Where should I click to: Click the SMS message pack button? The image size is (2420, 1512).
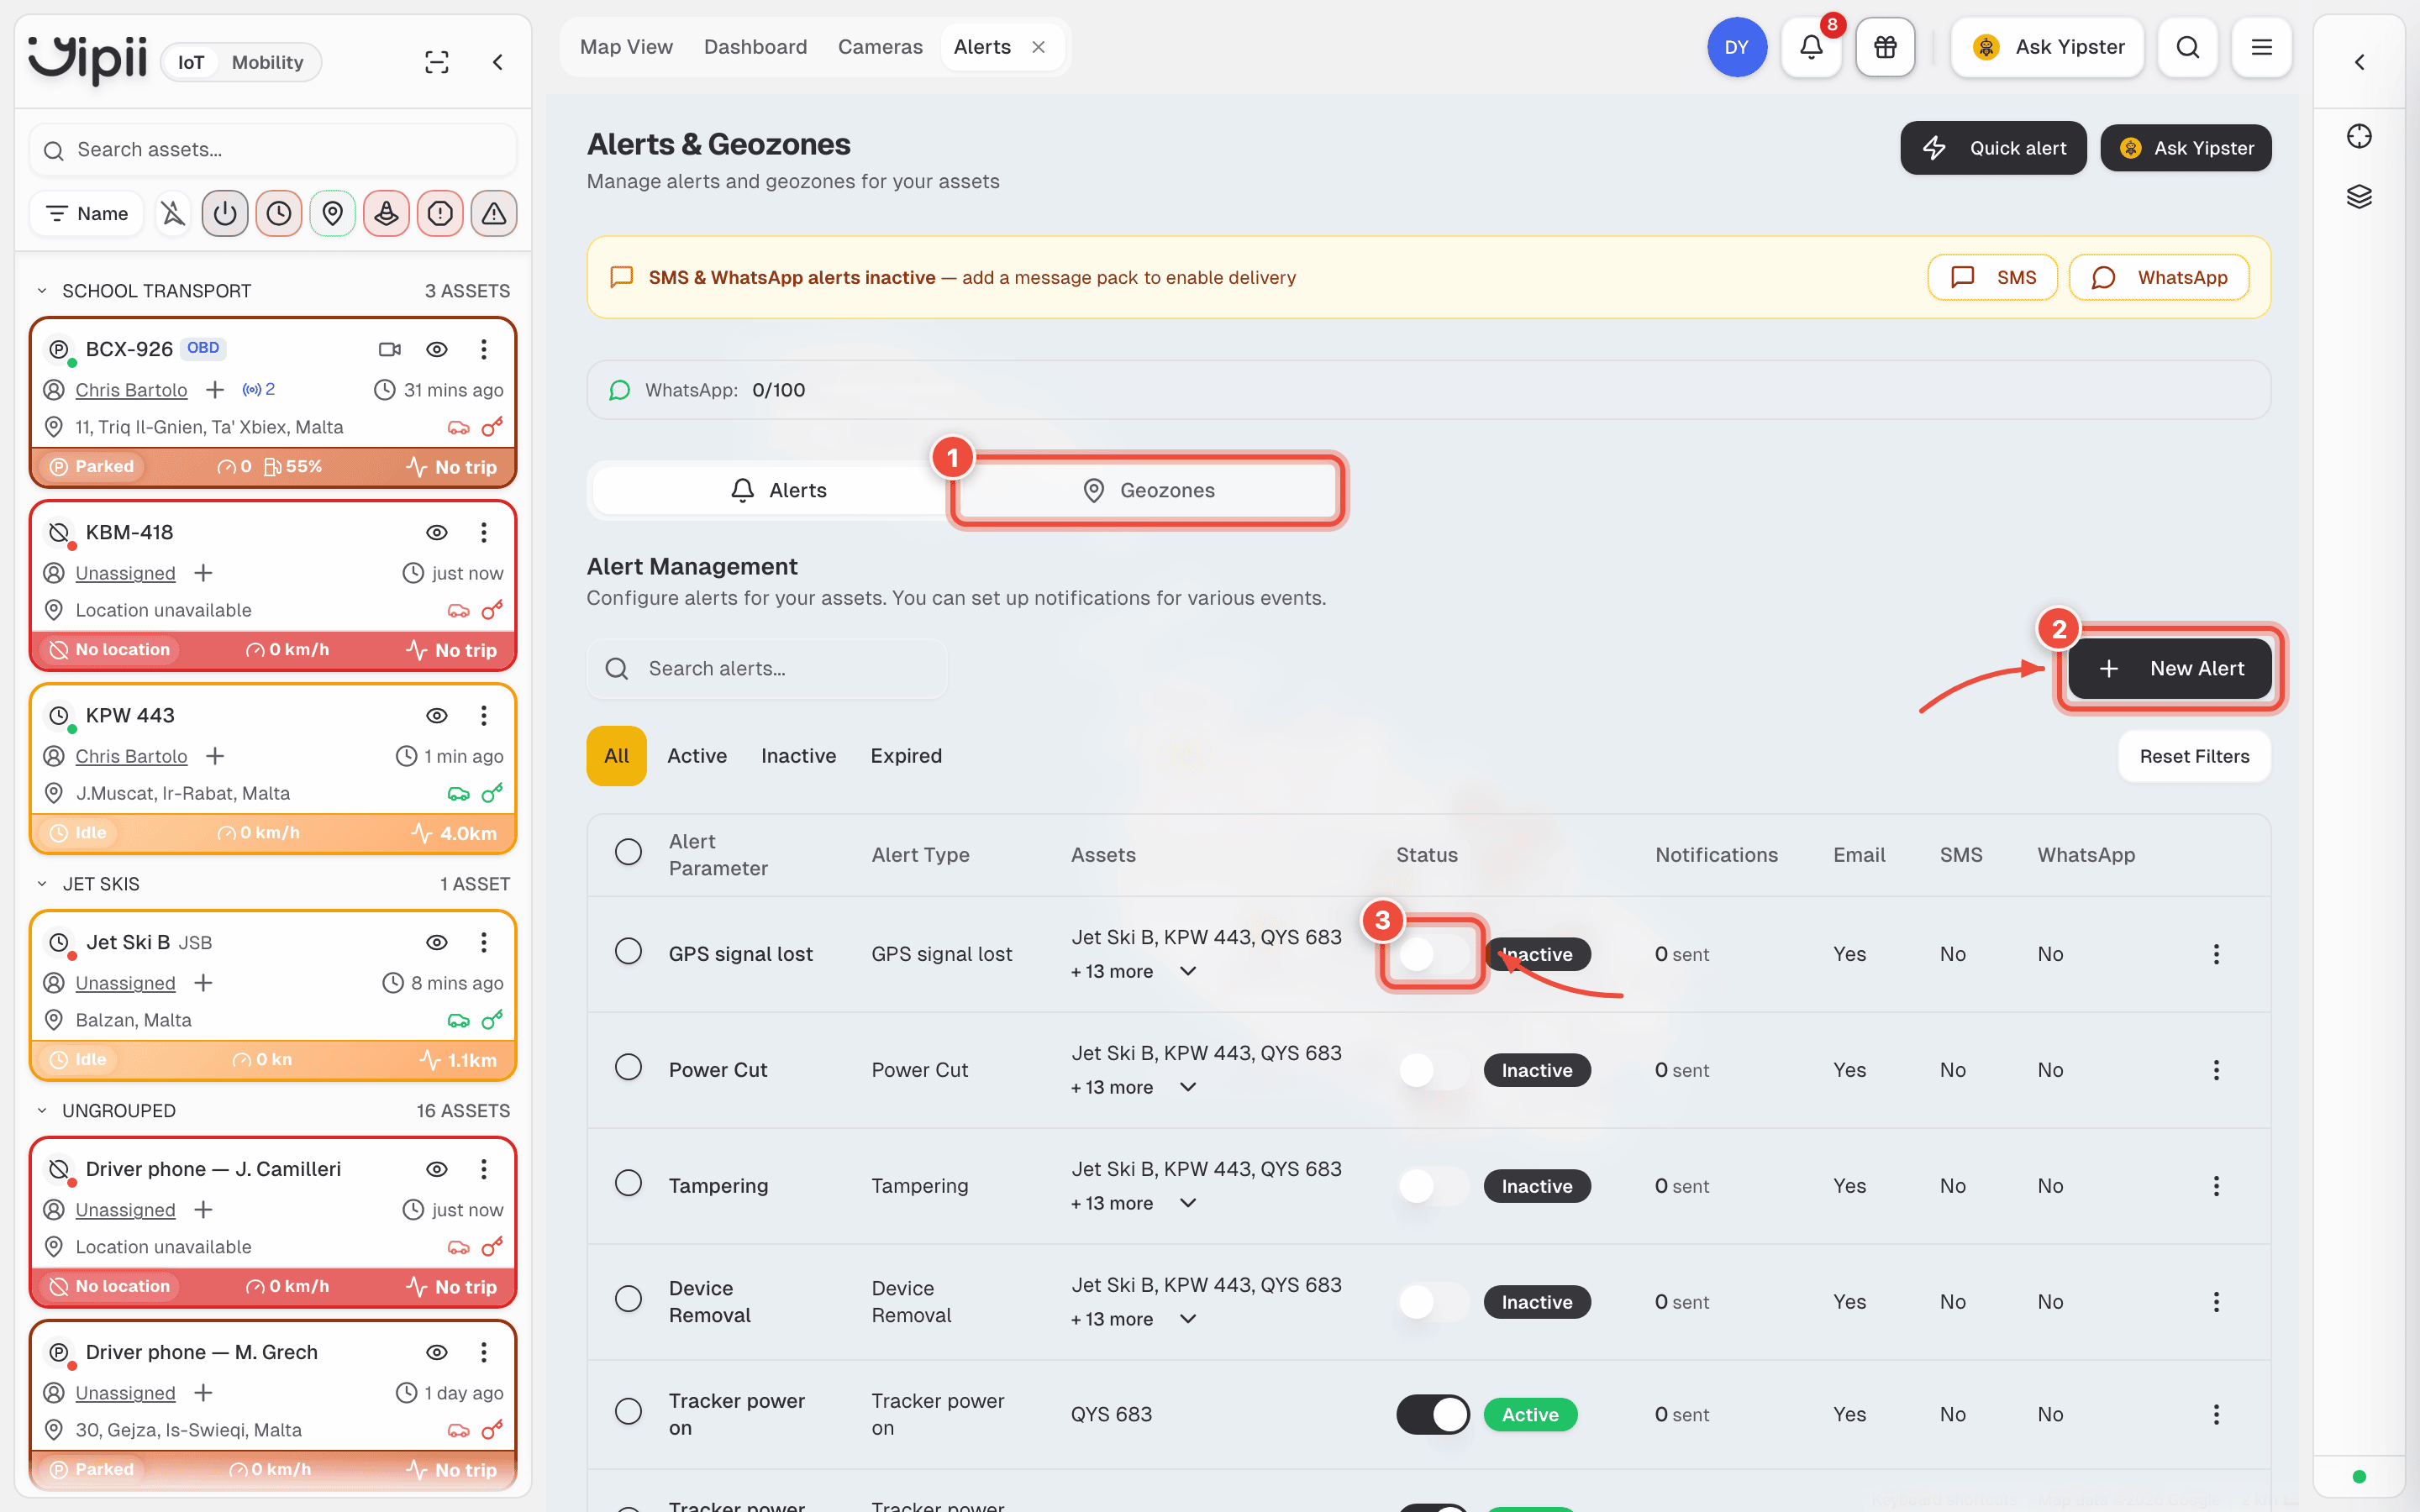1992,277
